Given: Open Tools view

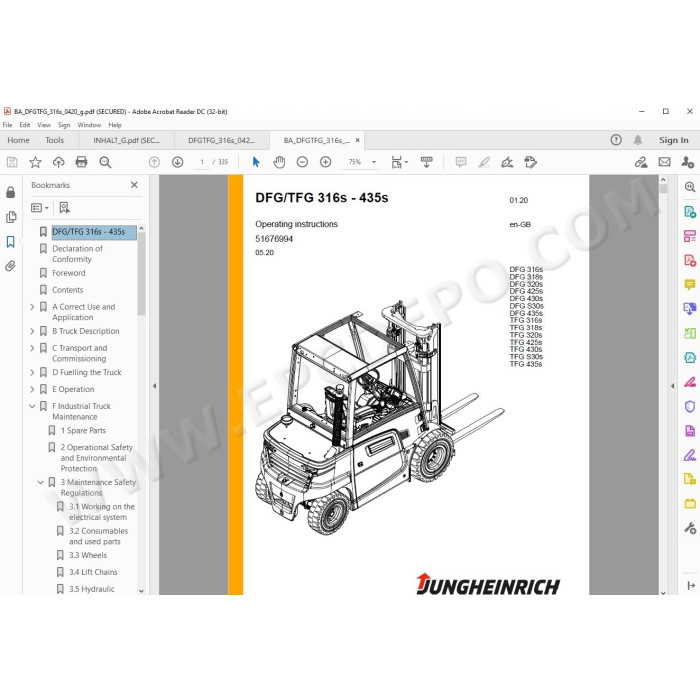Looking at the screenshot, I should tap(54, 140).
